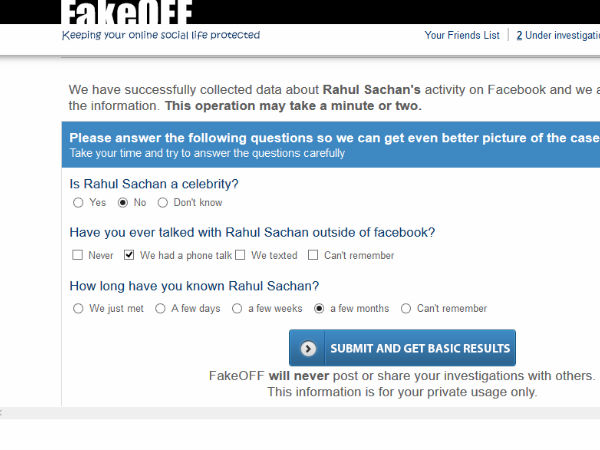Uncheck We had a phone talk
Screen dimensions: 600x450
(x=129, y=255)
